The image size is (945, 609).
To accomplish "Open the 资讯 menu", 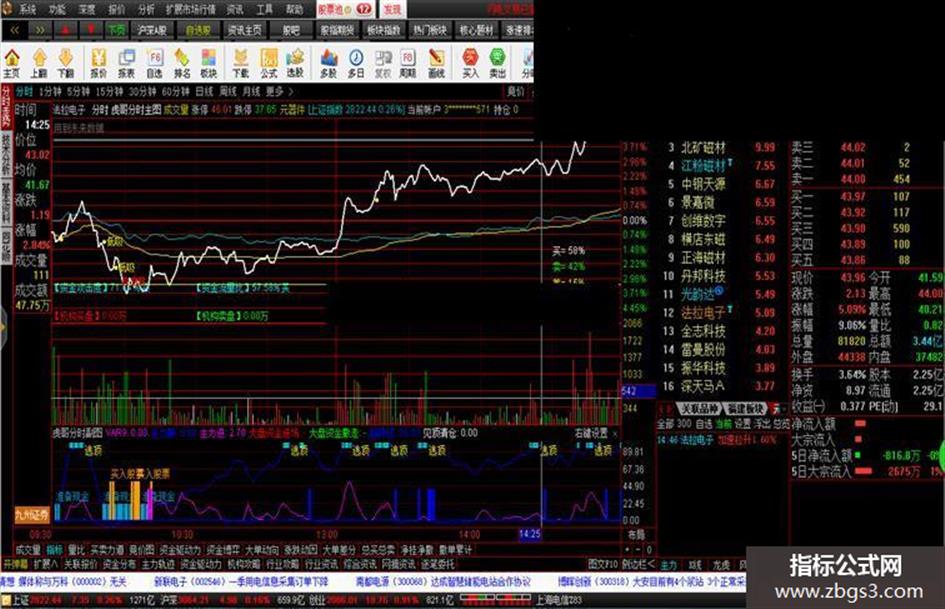I will pos(235,9).
